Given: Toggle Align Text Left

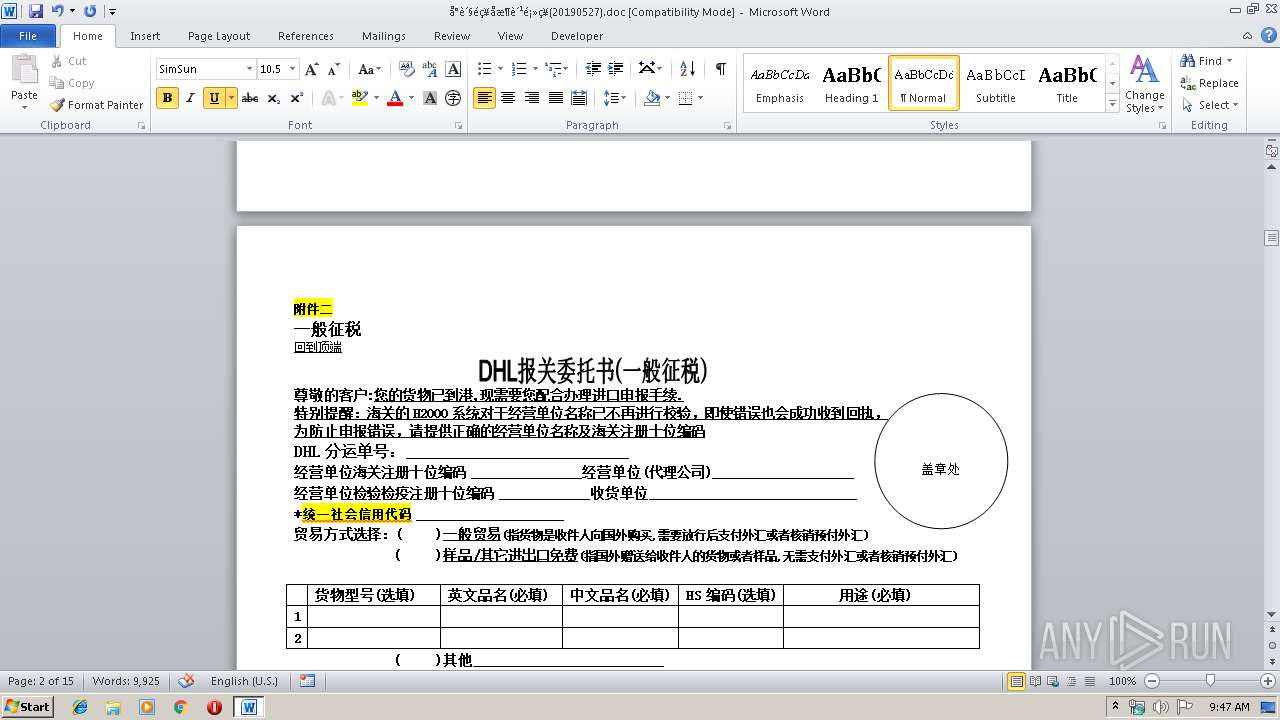Looking at the screenshot, I should [x=484, y=98].
